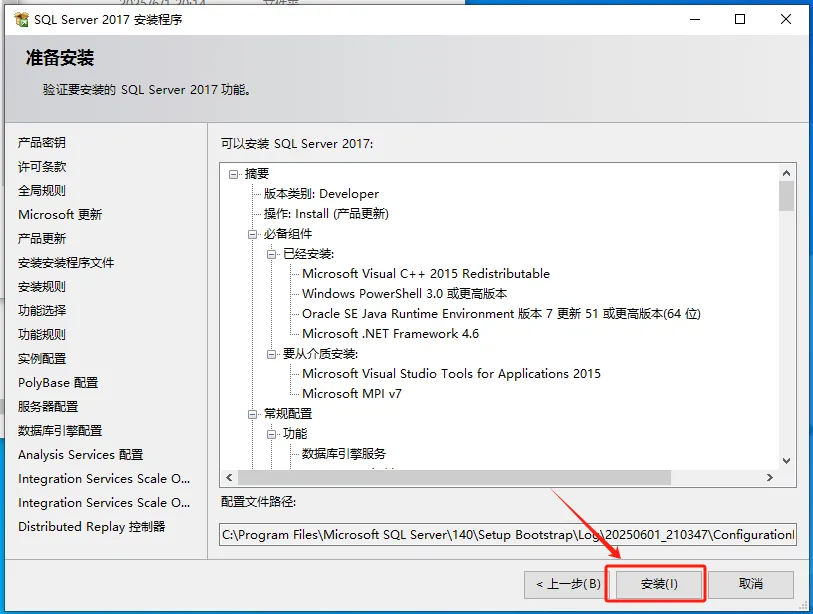Select the 实例配置 sidebar step
This screenshot has height=614, width=813.
[x=42, y=358]
